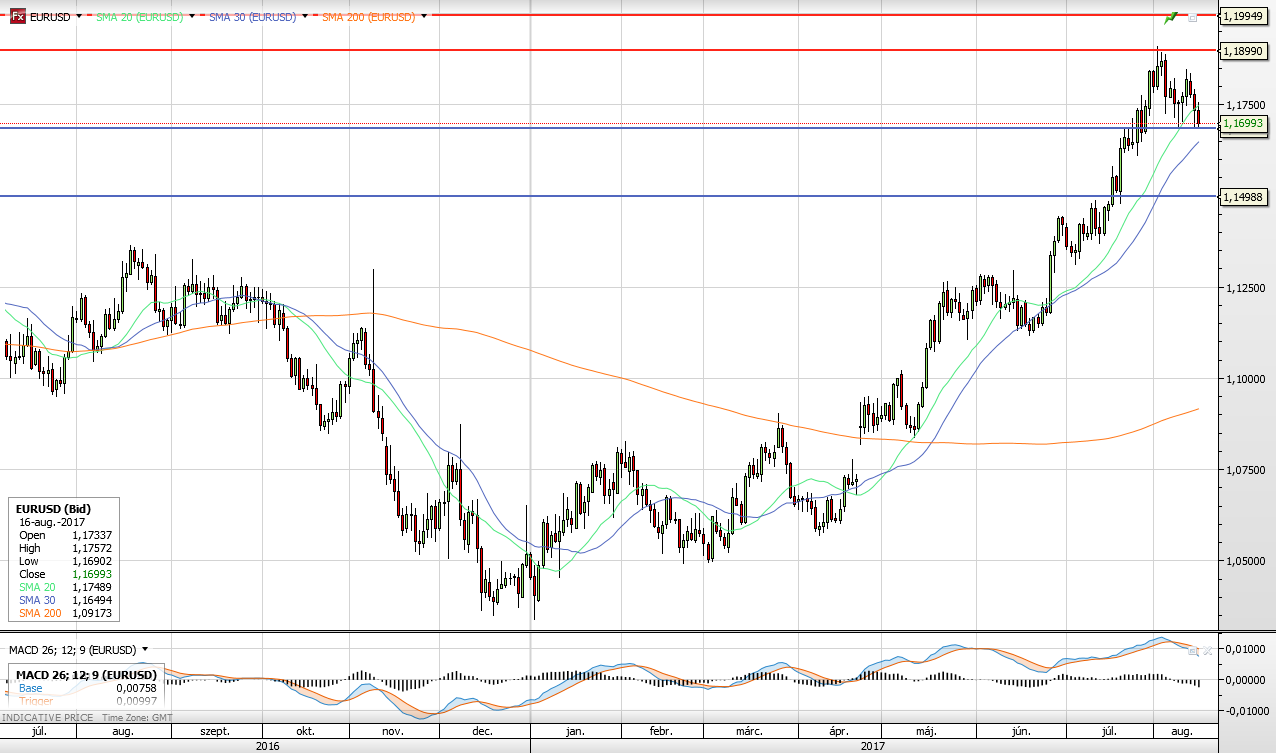Click the 1,19949 red line price tag
The height and width of the screenshot is (753, 1276).
pos(1243,16)
